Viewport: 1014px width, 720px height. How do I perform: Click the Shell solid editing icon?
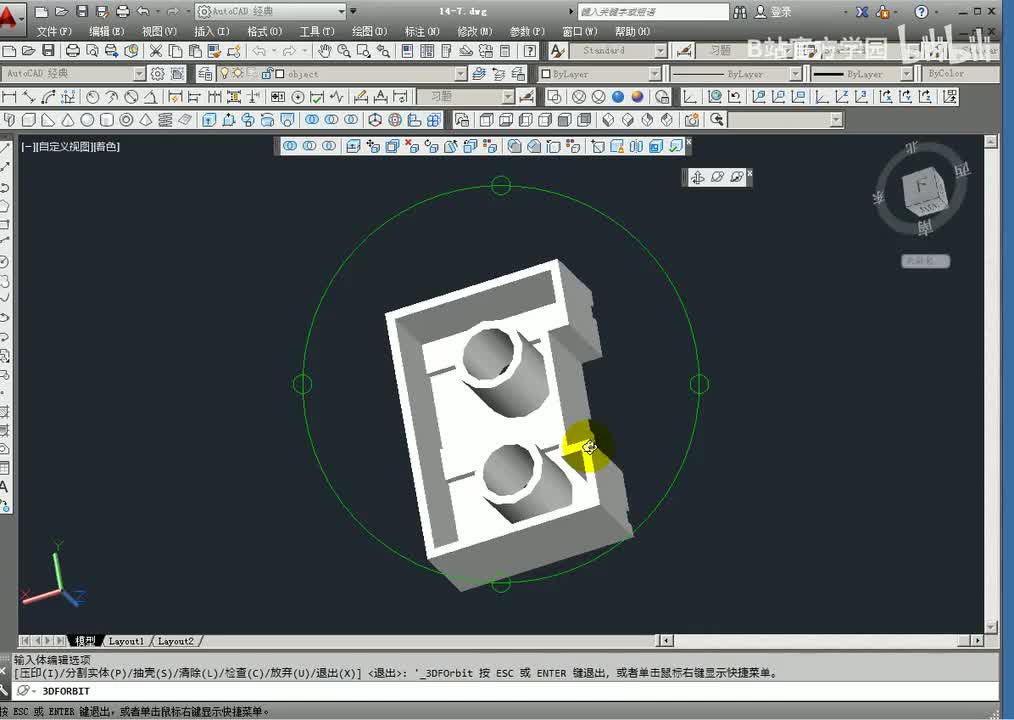pos(656,146)
